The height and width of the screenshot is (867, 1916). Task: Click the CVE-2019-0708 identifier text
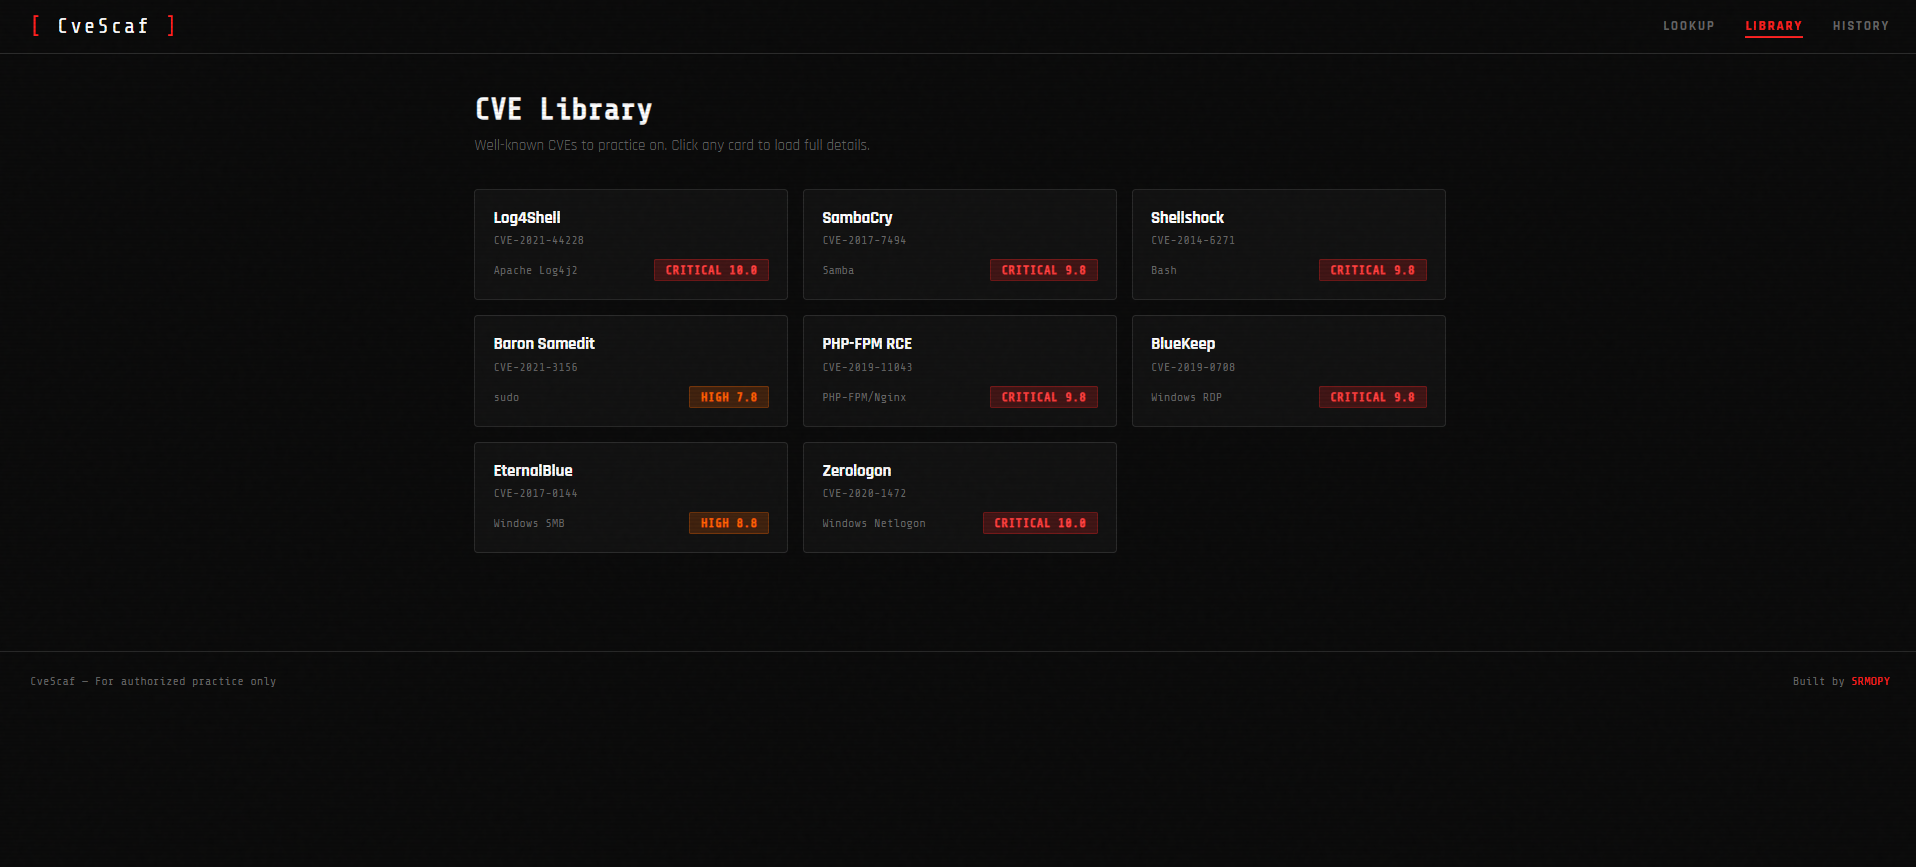pyautogui.click(x=1193, y=367)
